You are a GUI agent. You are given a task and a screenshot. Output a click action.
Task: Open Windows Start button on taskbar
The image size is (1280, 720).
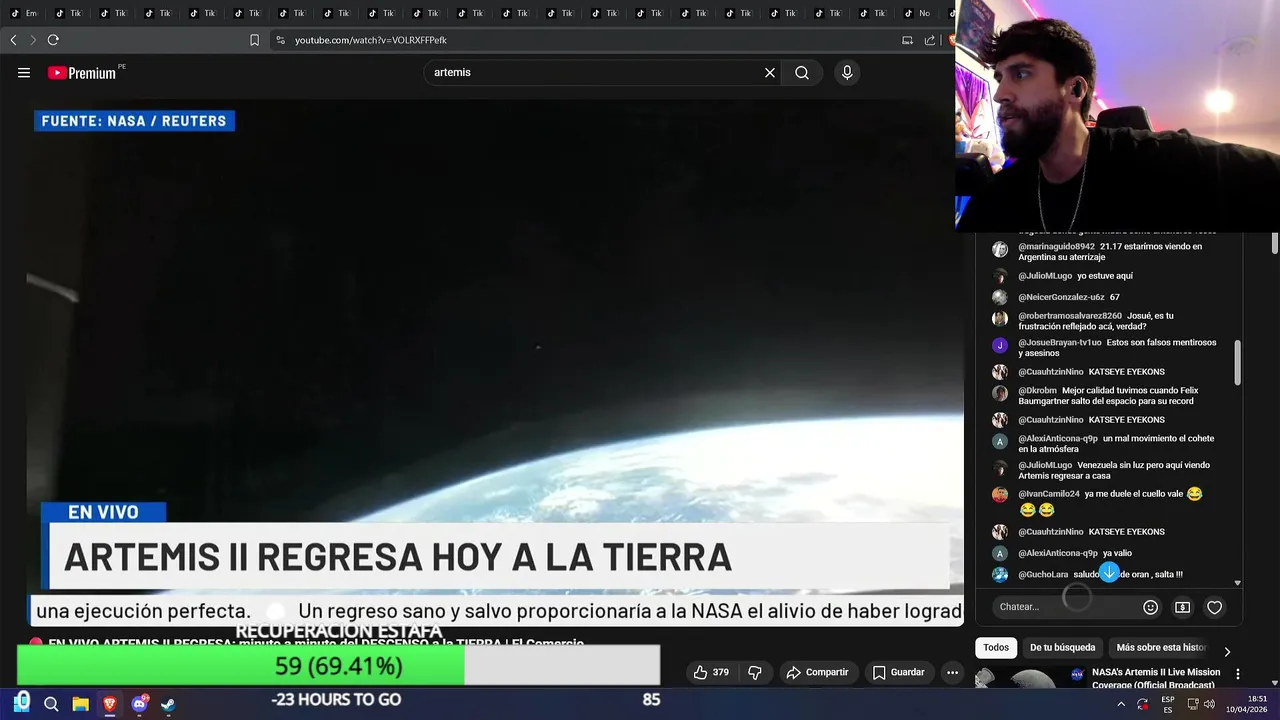[22, 704]
